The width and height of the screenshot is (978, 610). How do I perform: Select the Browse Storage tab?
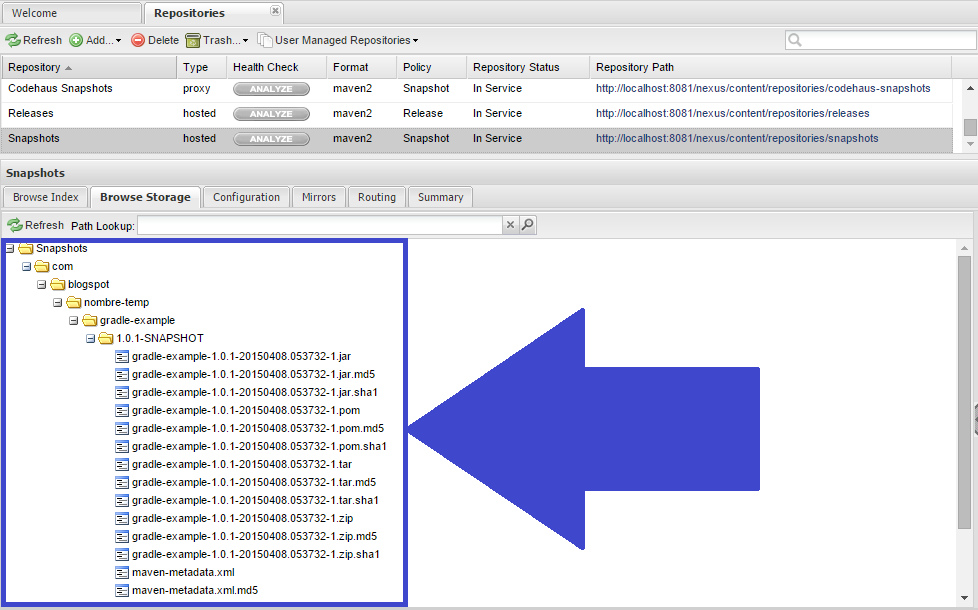145,197
